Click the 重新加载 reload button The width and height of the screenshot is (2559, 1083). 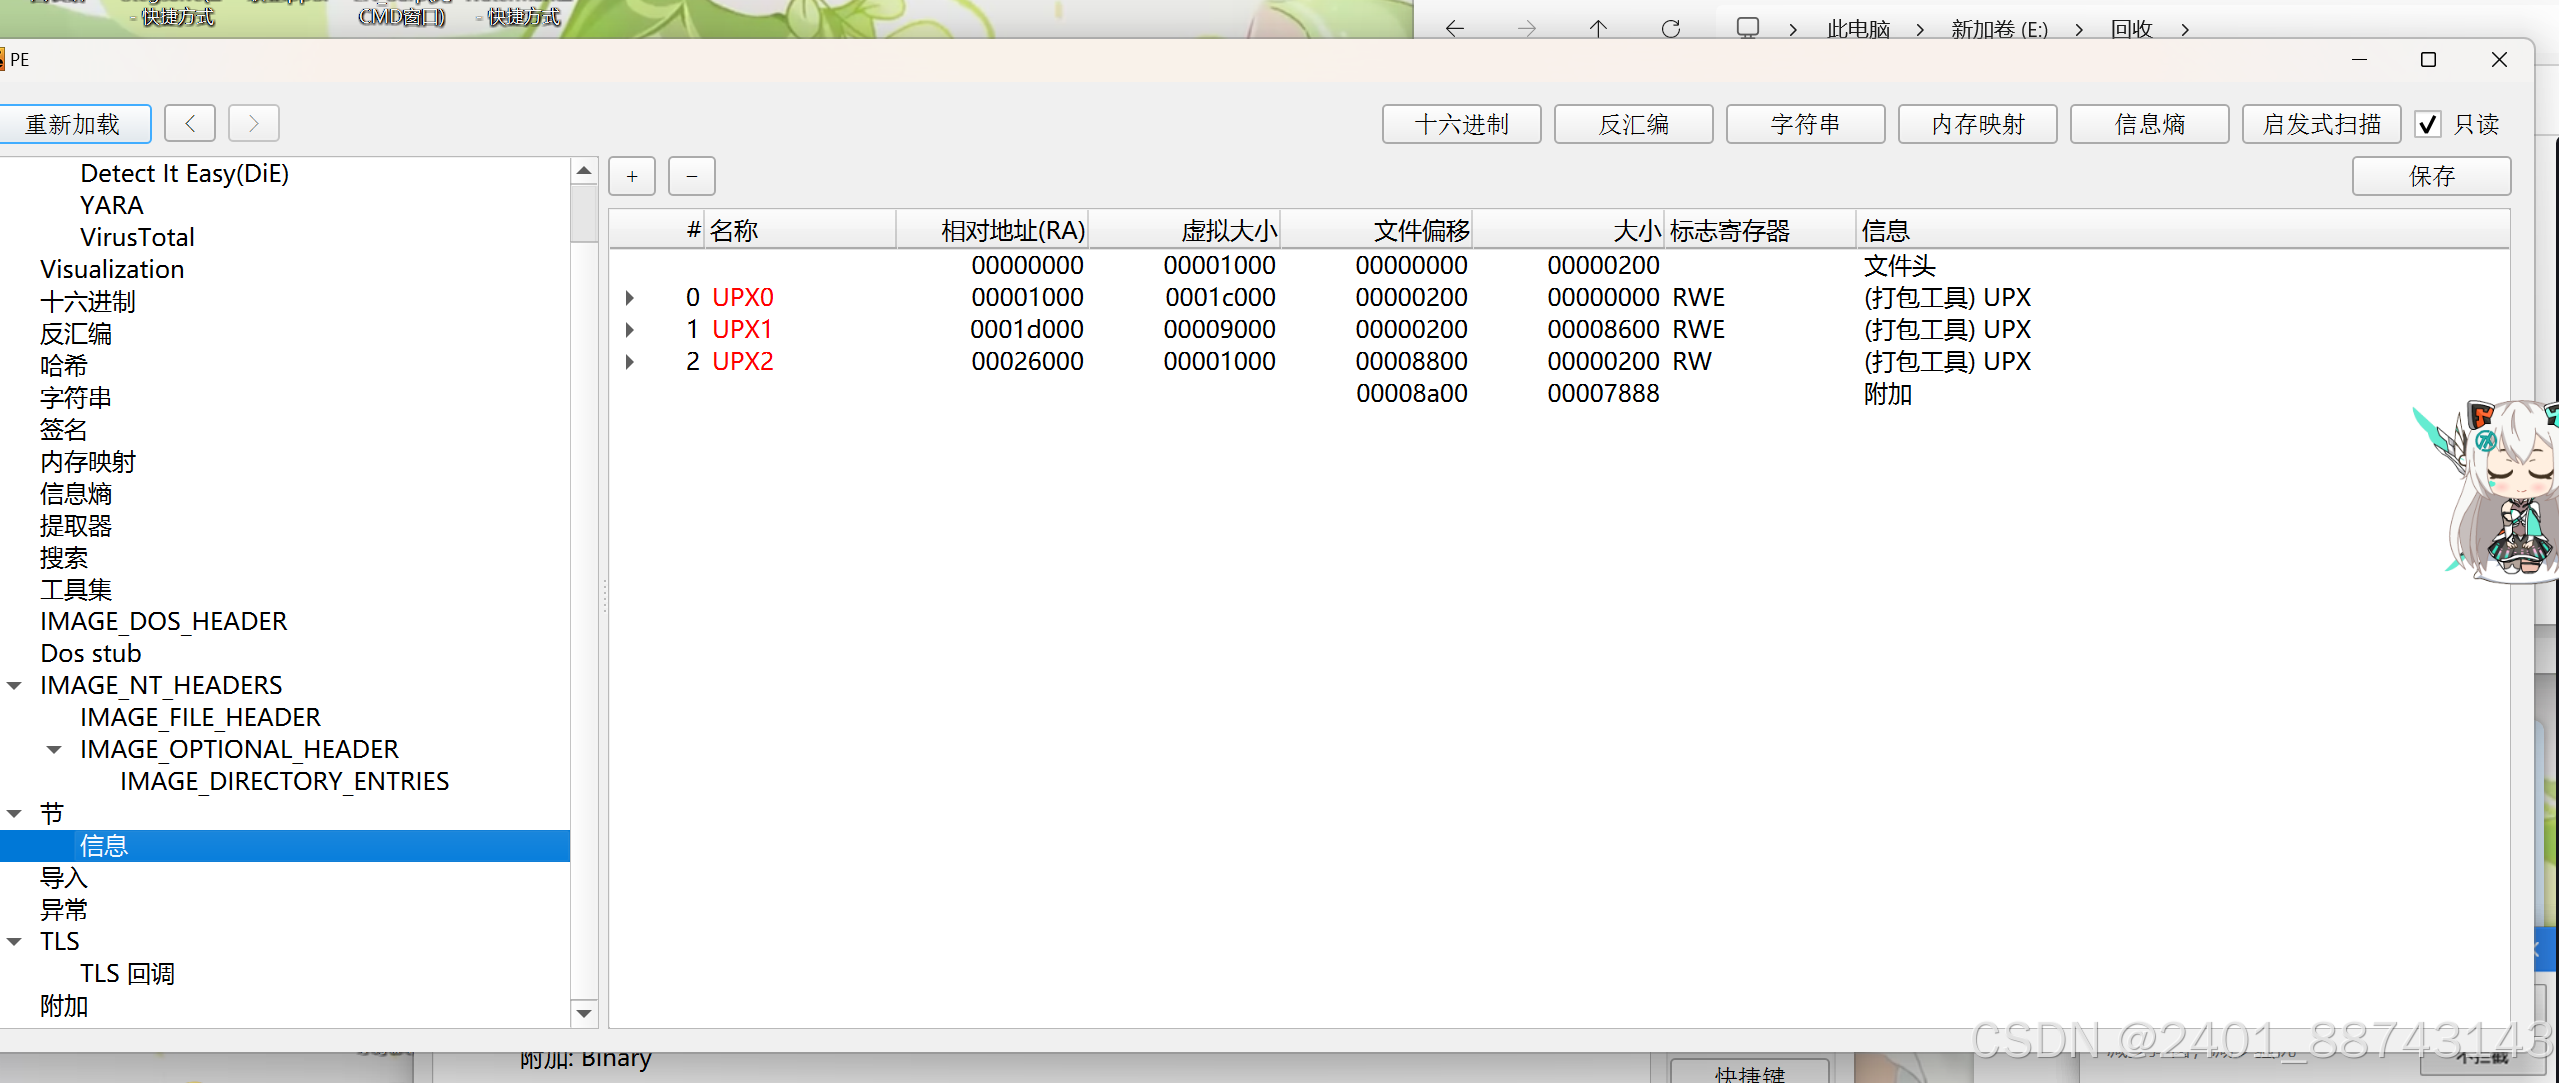click(73, 124)
